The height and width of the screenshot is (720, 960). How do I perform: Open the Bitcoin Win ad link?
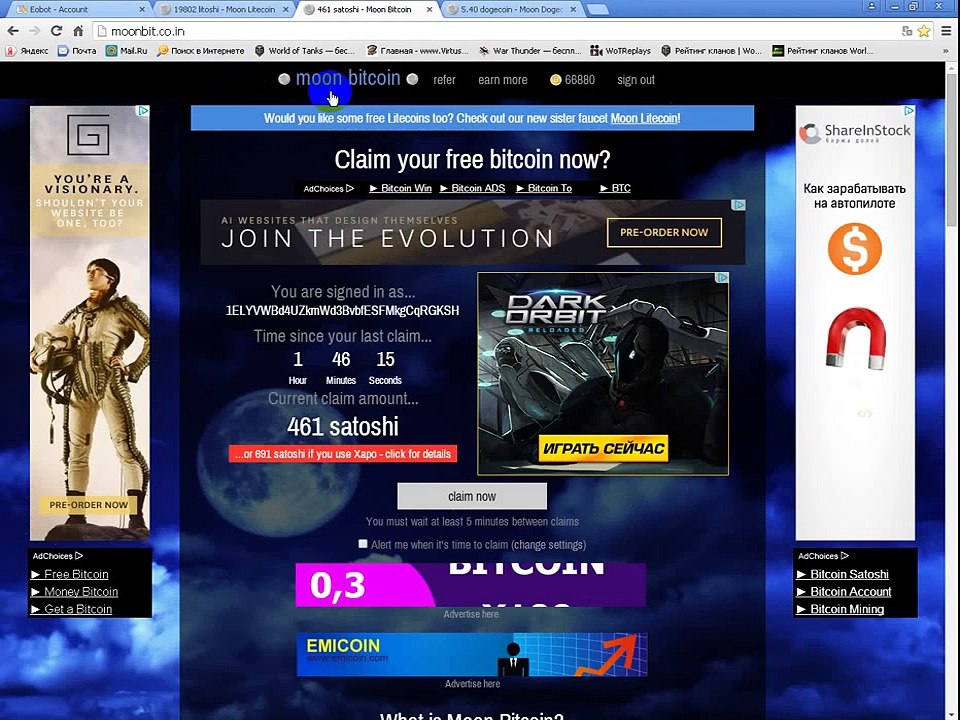pyautogui.click(x=400, y=188)
